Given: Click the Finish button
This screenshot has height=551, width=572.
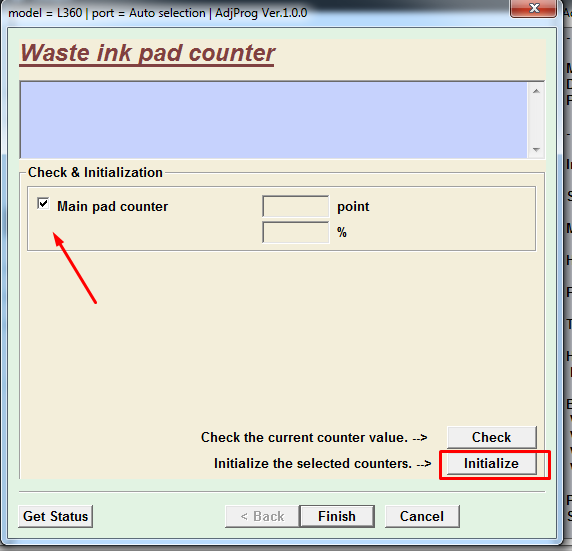Looking at the screenshot, I should click(x=337, y=516).
